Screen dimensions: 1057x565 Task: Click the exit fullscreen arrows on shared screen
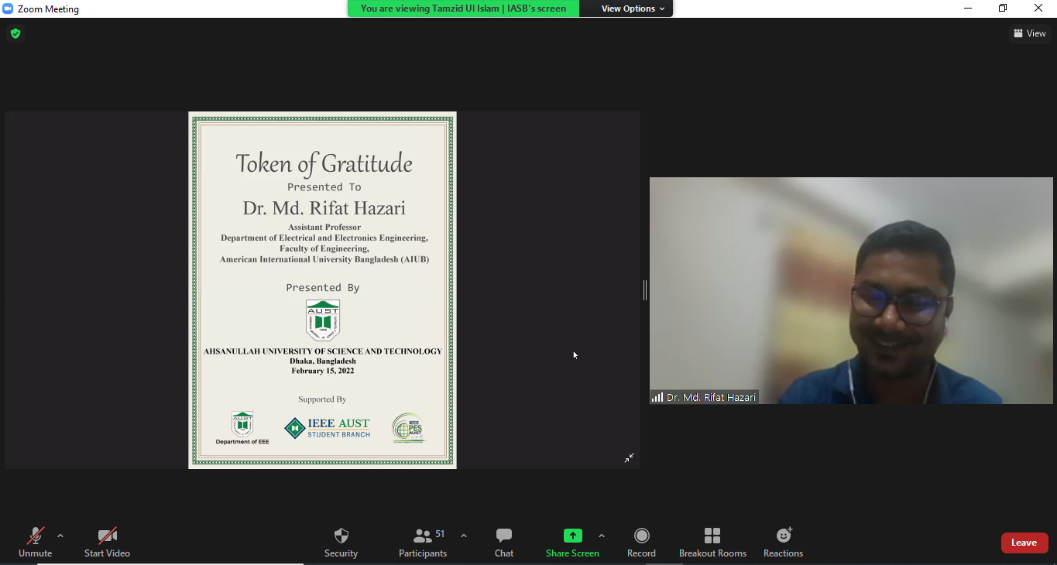628,458
